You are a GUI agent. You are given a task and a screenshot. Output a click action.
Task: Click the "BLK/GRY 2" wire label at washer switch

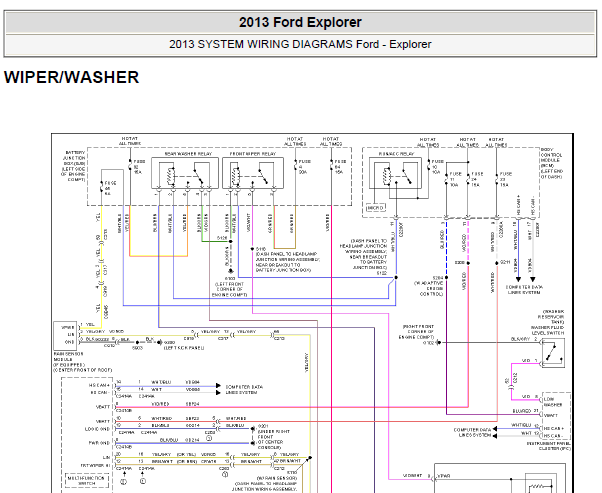[524, 339]
